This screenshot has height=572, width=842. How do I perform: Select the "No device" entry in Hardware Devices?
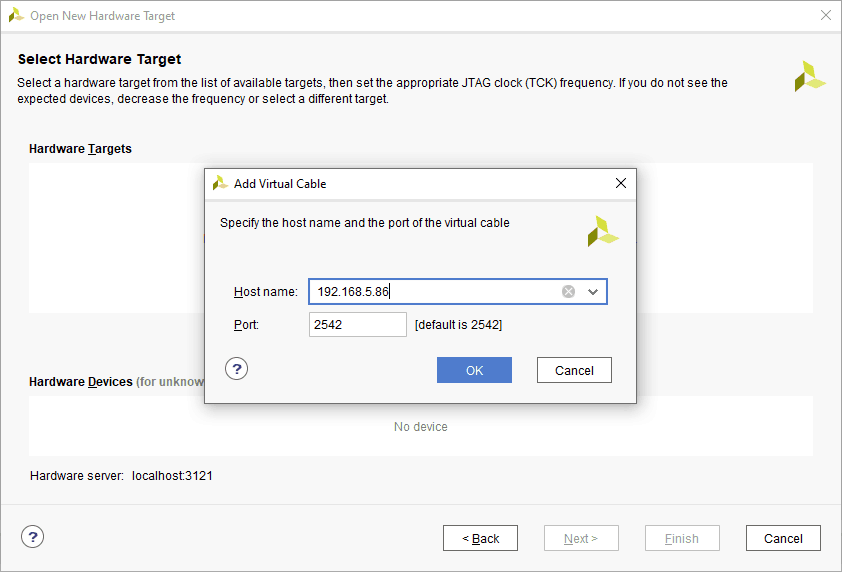(x=420, y=427)
